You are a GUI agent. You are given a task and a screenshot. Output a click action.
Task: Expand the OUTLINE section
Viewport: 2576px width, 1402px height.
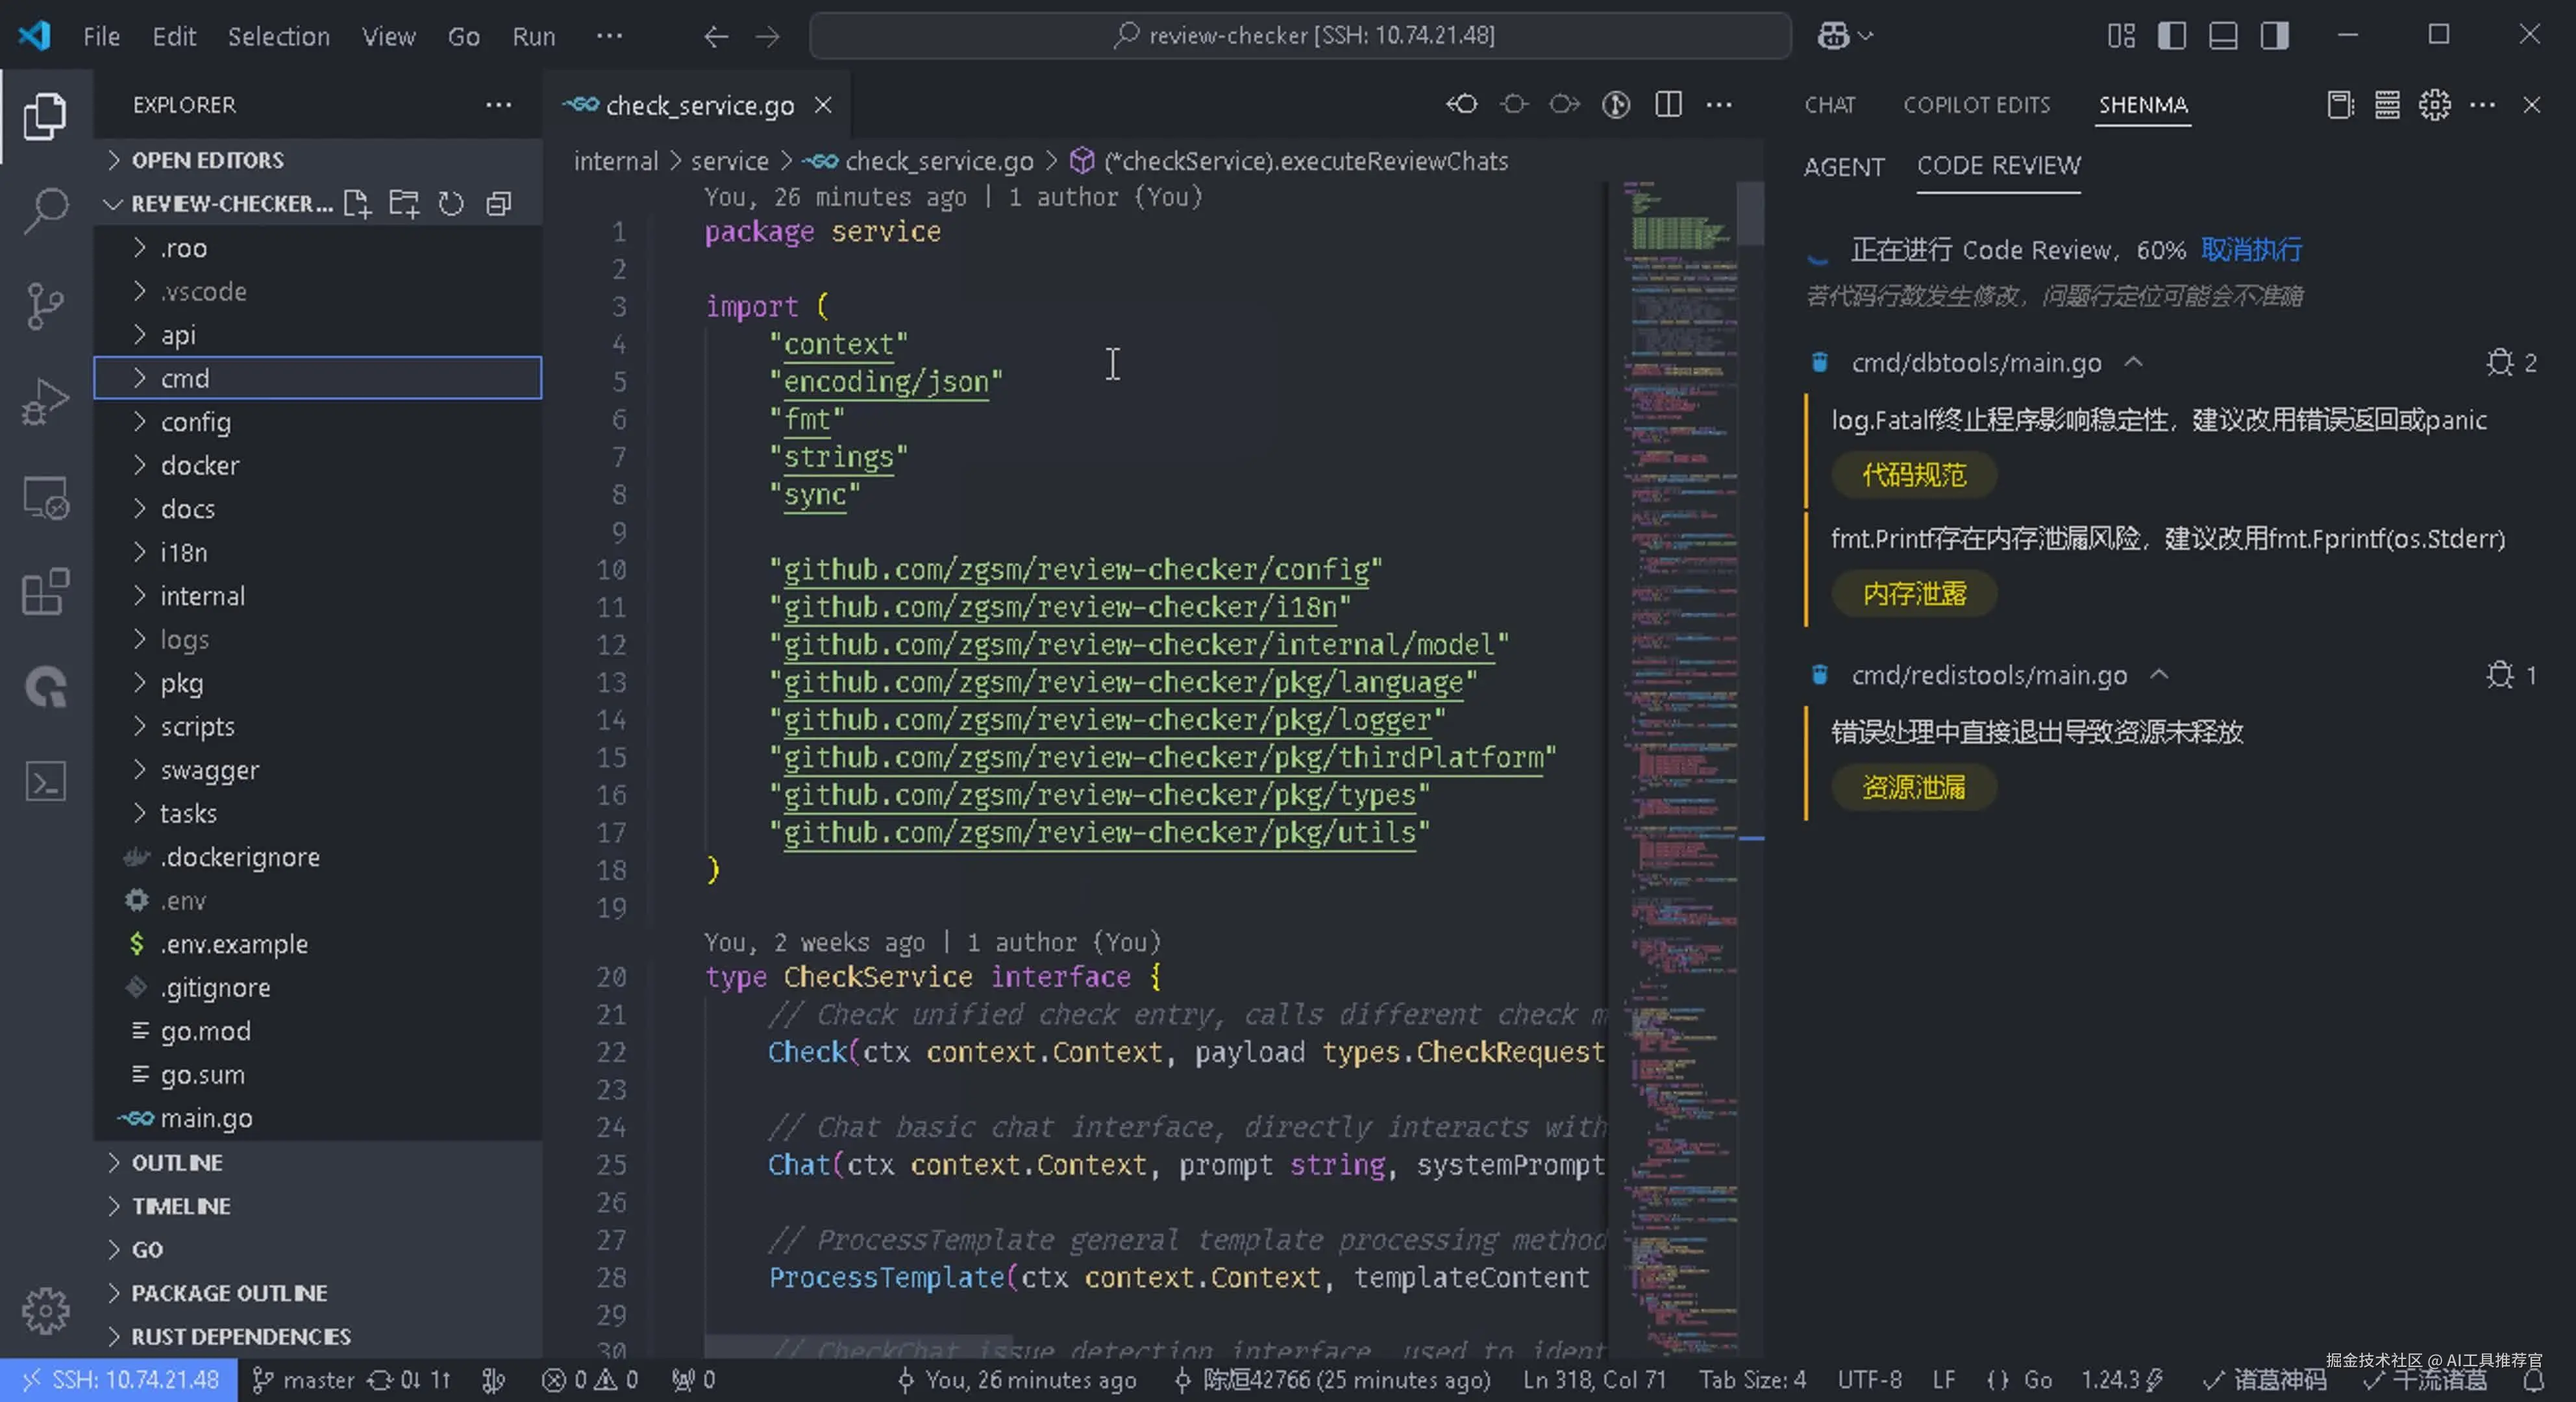pos(177,1162)
